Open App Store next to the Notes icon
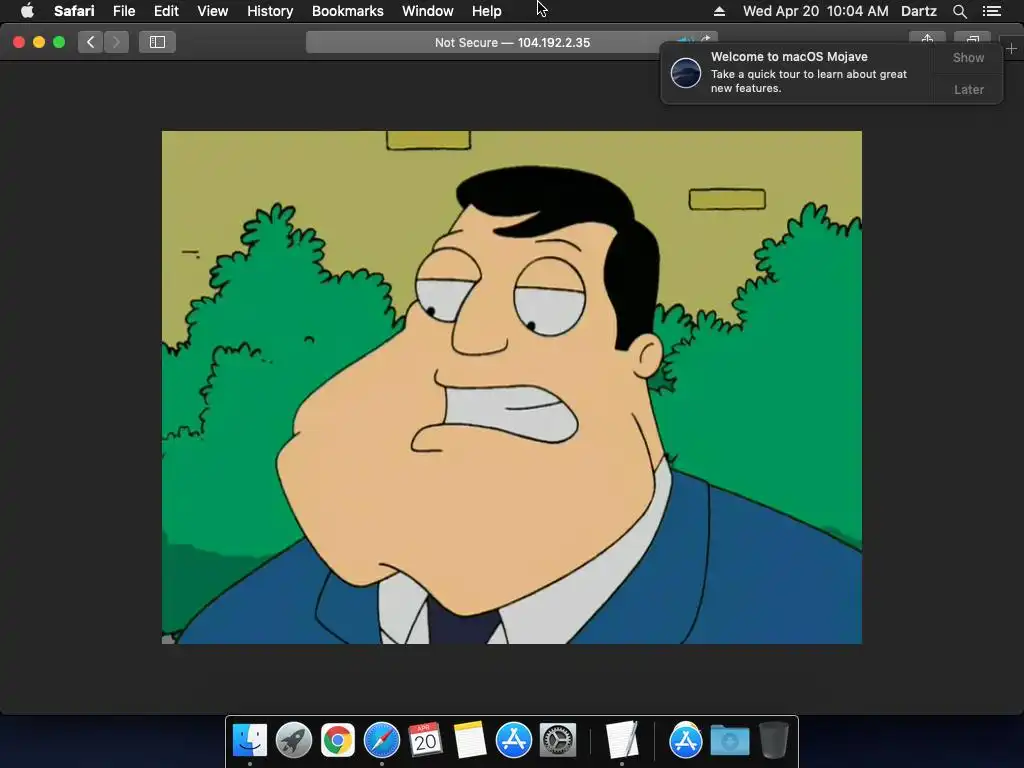Image resolution: width=1024 pixels, height=768 pixels. click(x=513, y=740)
